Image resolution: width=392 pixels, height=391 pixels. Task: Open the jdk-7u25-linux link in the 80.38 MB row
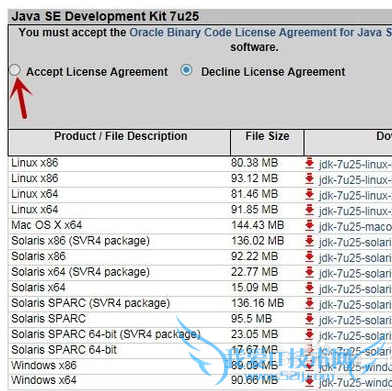[x=355, y=164]
